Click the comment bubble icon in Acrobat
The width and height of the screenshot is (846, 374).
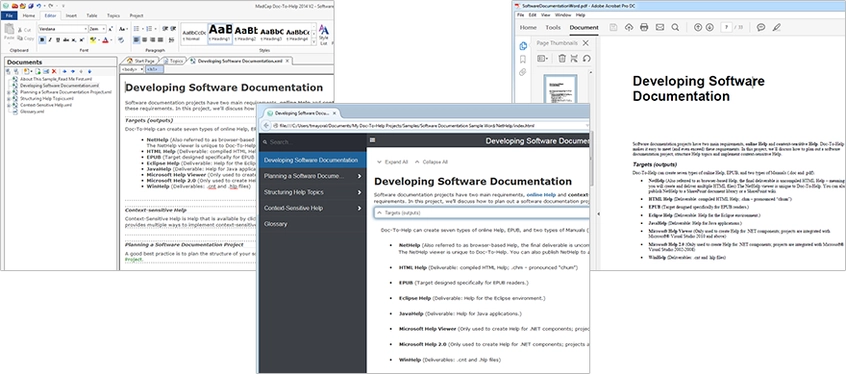click(x=761, y=27)
